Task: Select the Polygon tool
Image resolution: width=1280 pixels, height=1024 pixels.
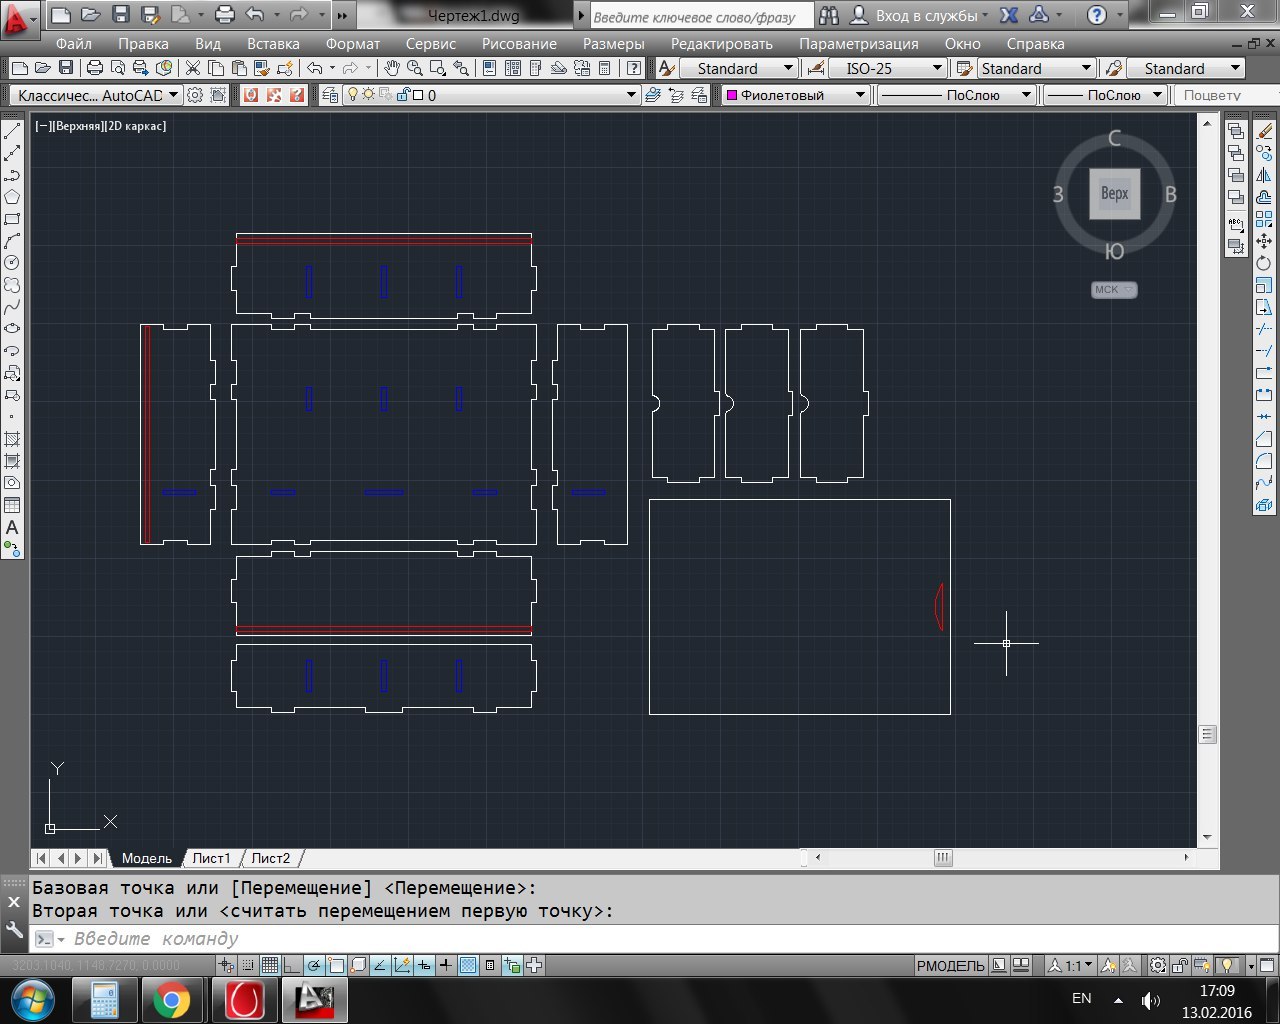Action: (x=12, y=197)
